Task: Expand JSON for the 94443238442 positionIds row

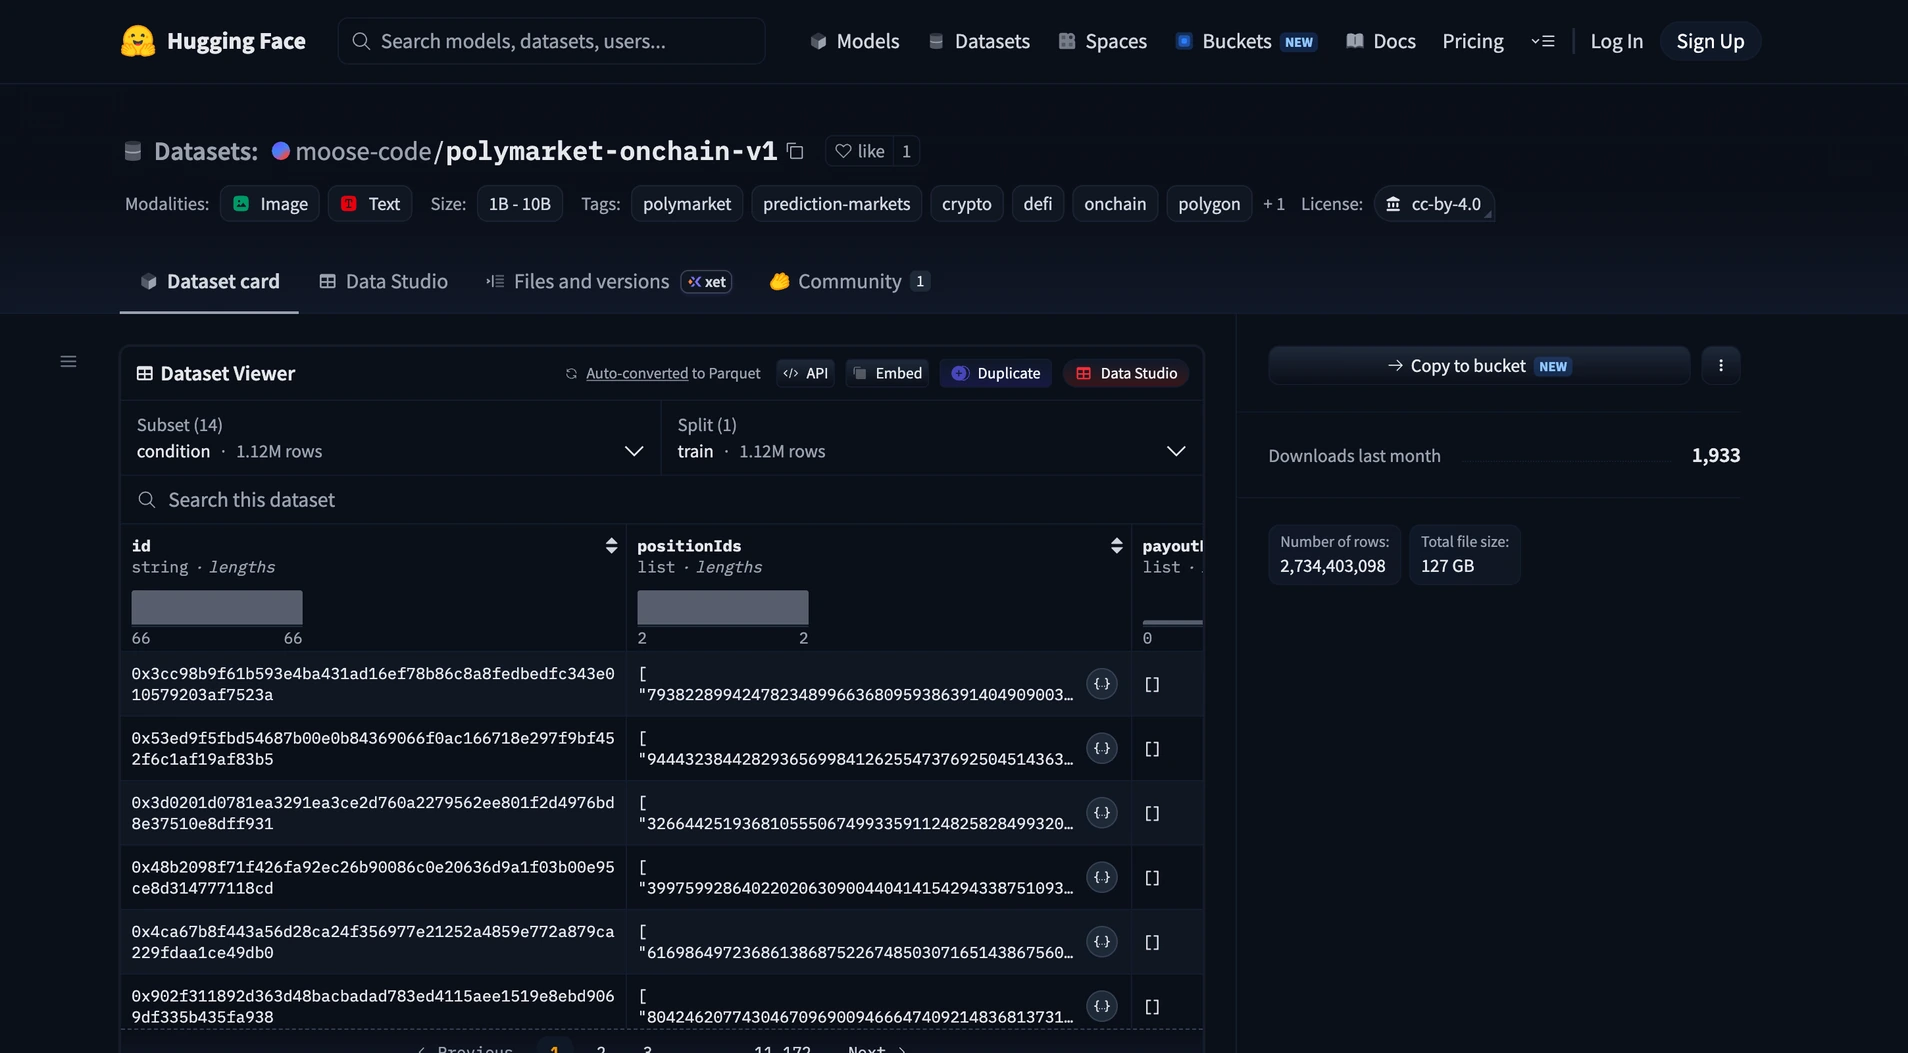Action: point(1101,748)
